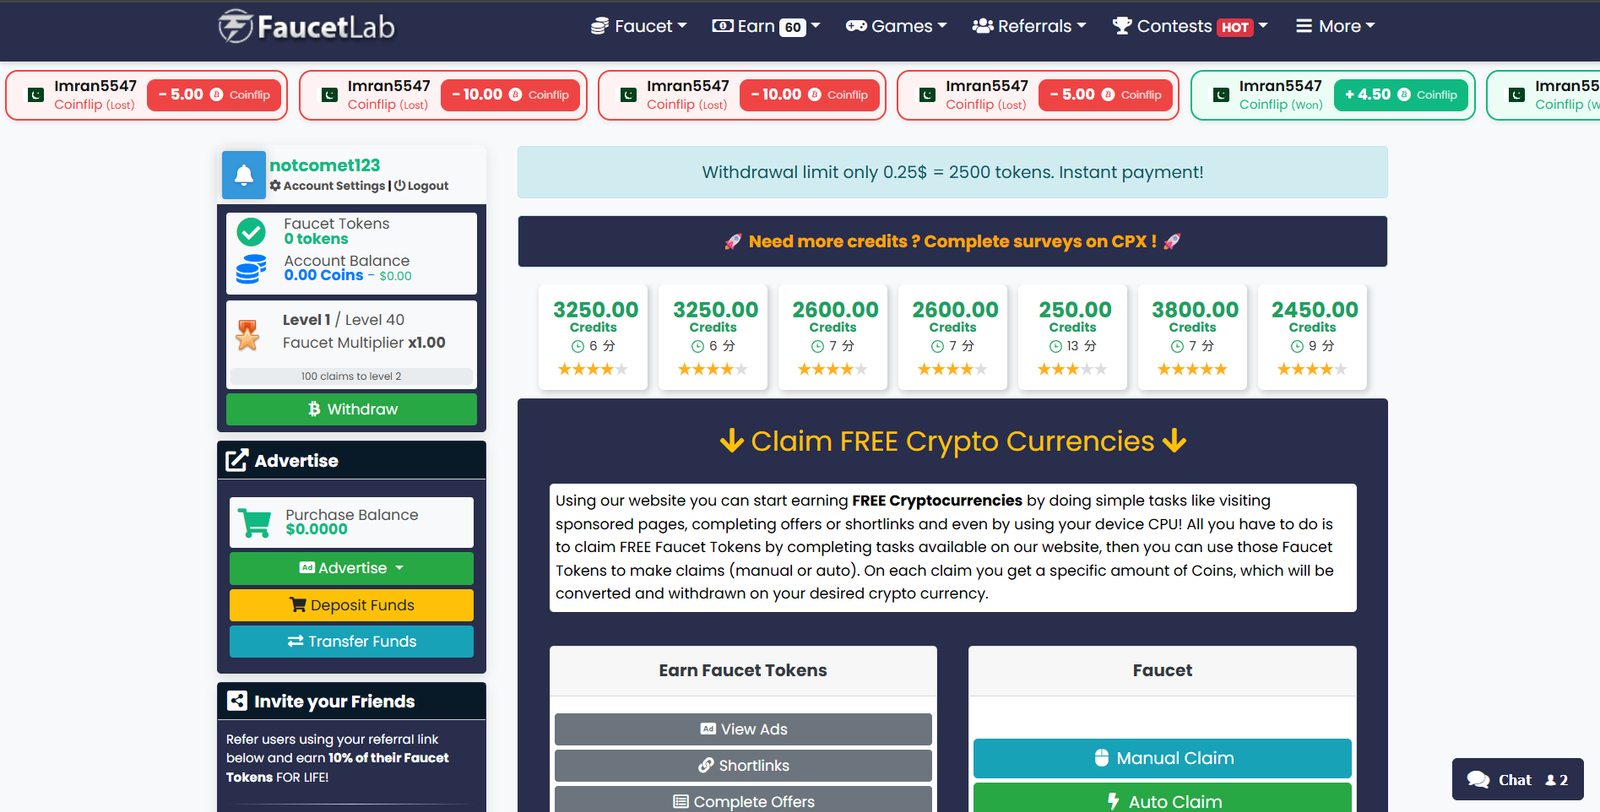
Task: Click the withdrawal limit info banner
Action: pos(952,172)
